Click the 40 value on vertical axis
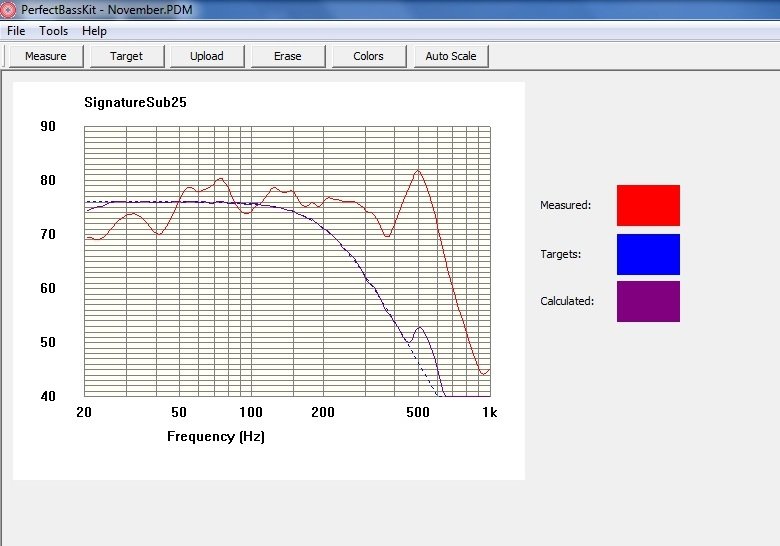The image size is (780, 546). pos(48,396)
